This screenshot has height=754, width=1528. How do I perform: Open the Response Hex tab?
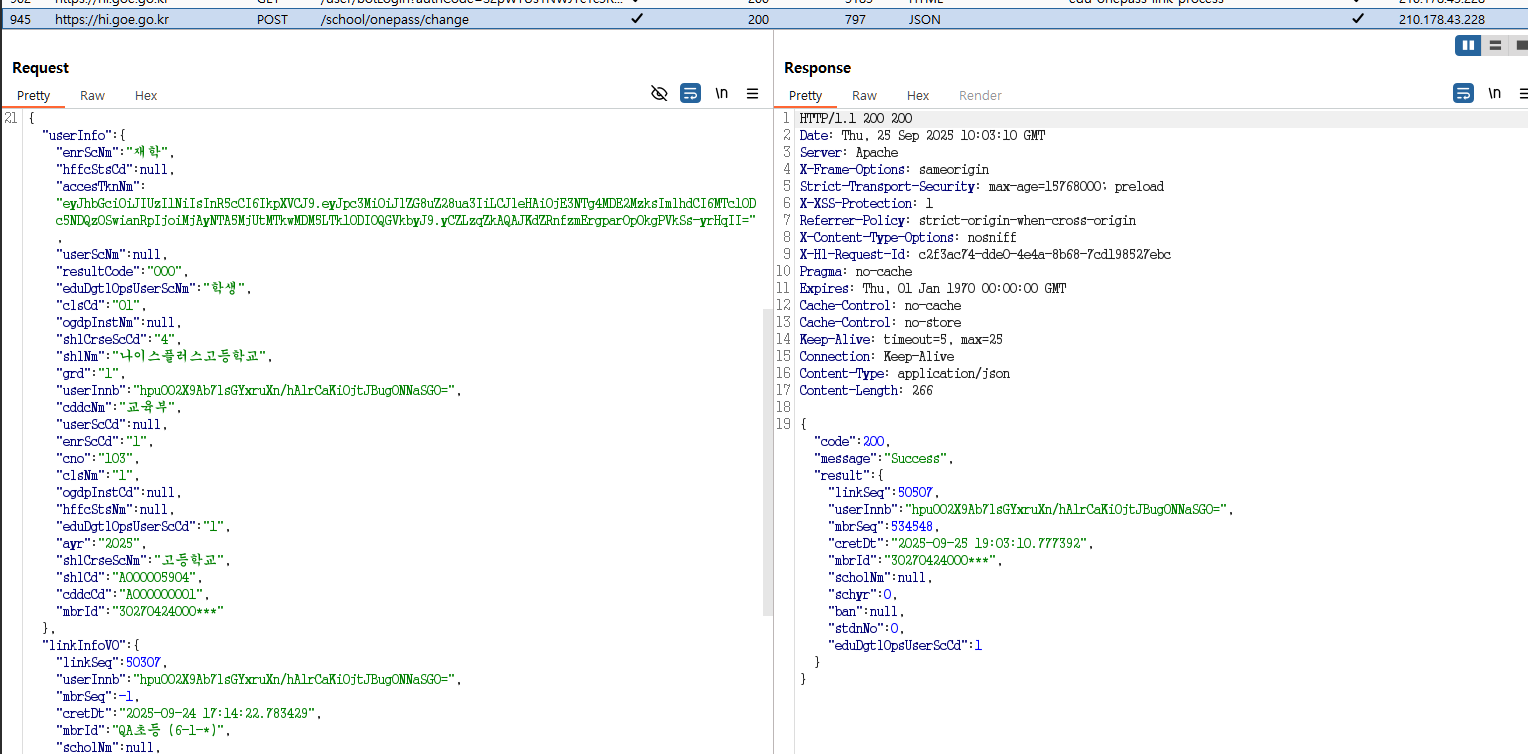tap(918, 96)
